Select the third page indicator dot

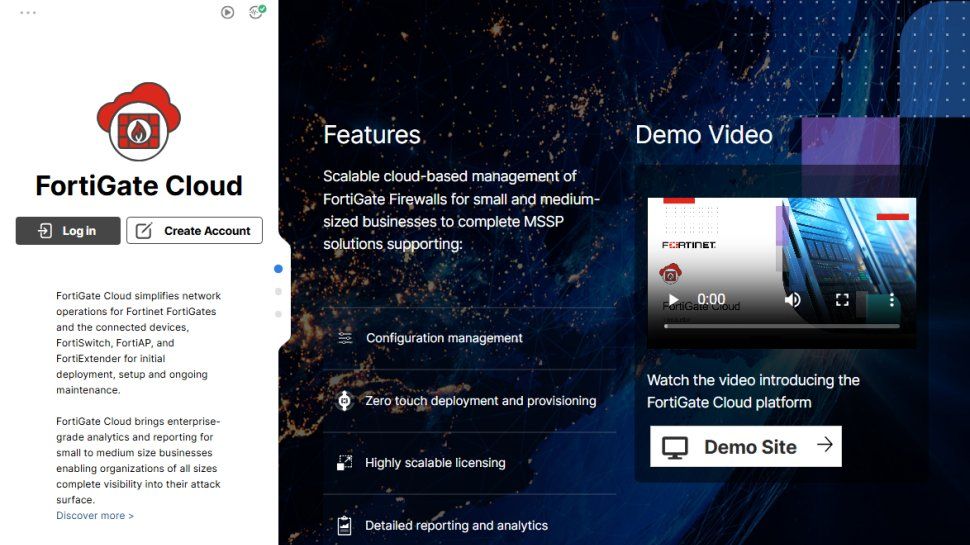(x=278, y=314)
